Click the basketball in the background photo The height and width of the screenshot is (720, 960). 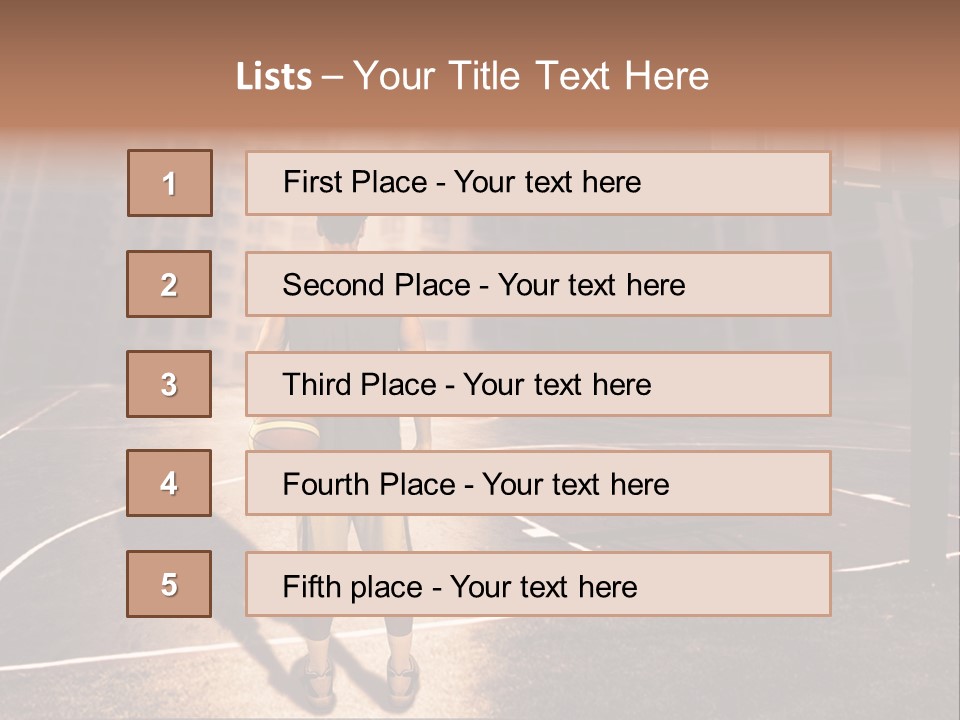point(285,435)
